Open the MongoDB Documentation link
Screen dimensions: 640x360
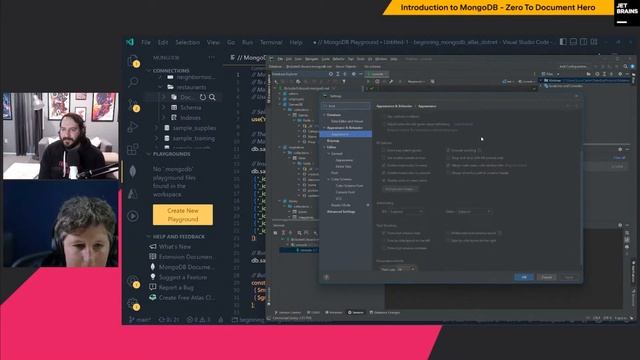coord(186,267)
